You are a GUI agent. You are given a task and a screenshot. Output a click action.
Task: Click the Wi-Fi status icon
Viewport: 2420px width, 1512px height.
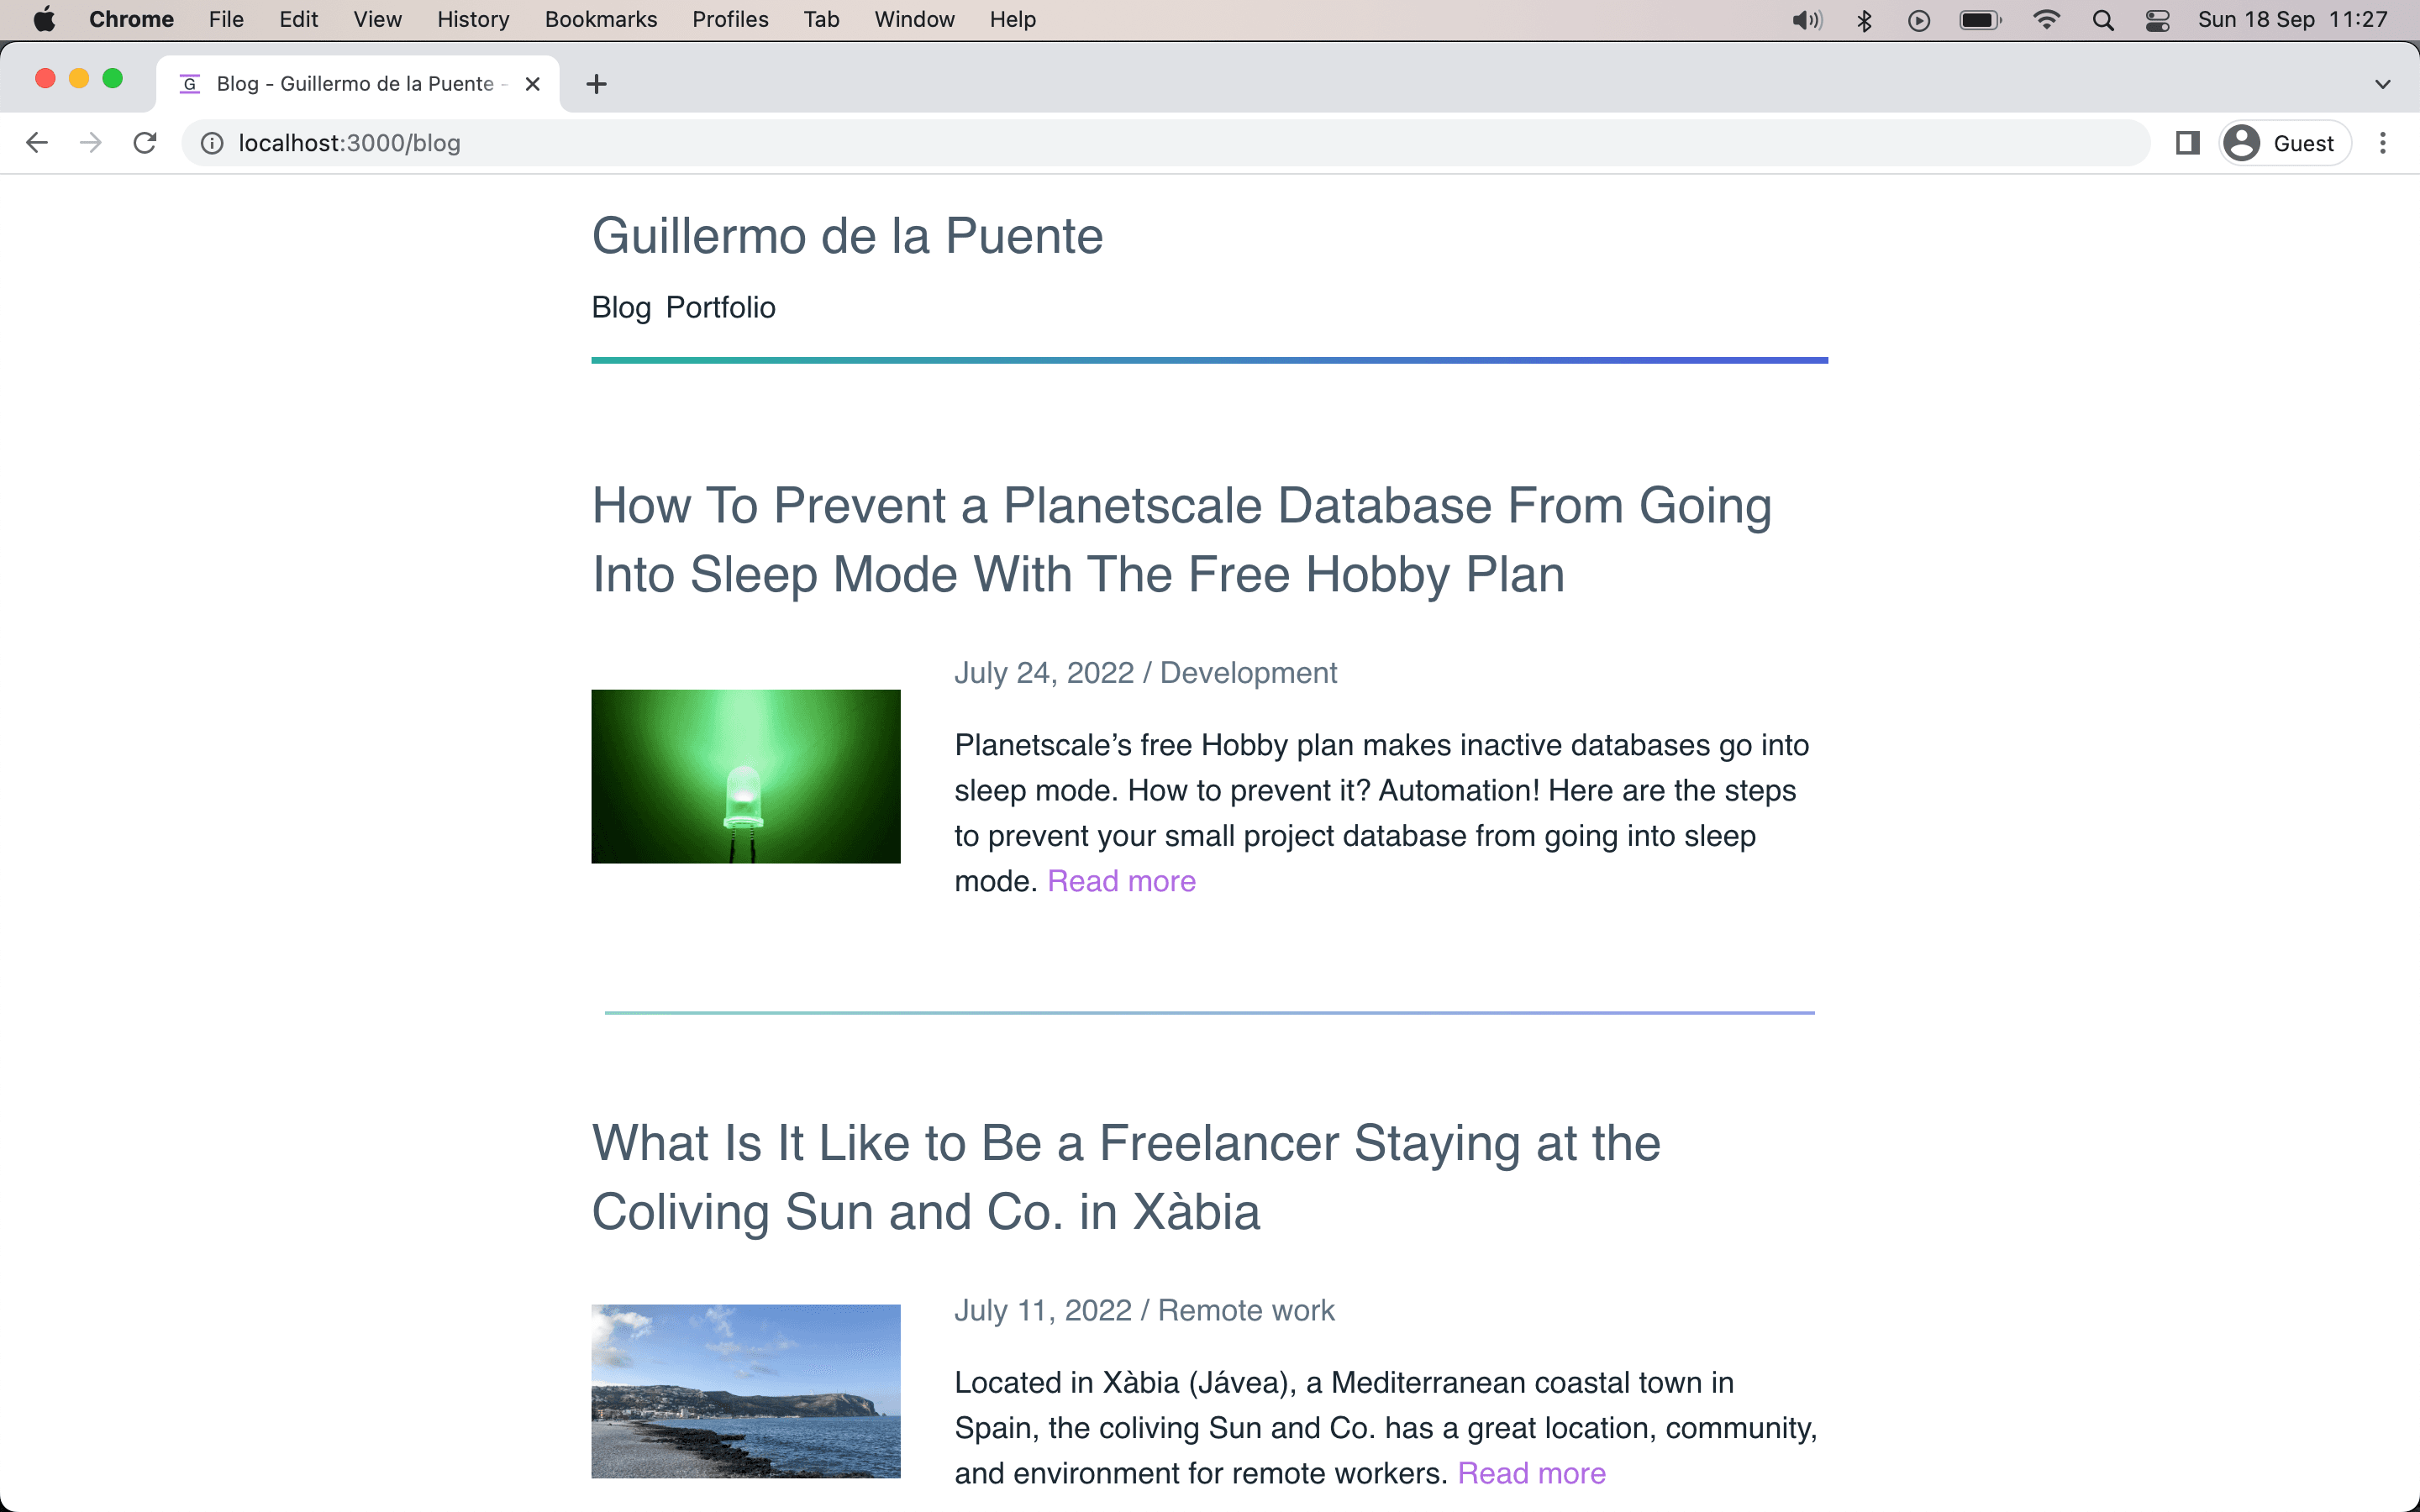[2047, 19]
